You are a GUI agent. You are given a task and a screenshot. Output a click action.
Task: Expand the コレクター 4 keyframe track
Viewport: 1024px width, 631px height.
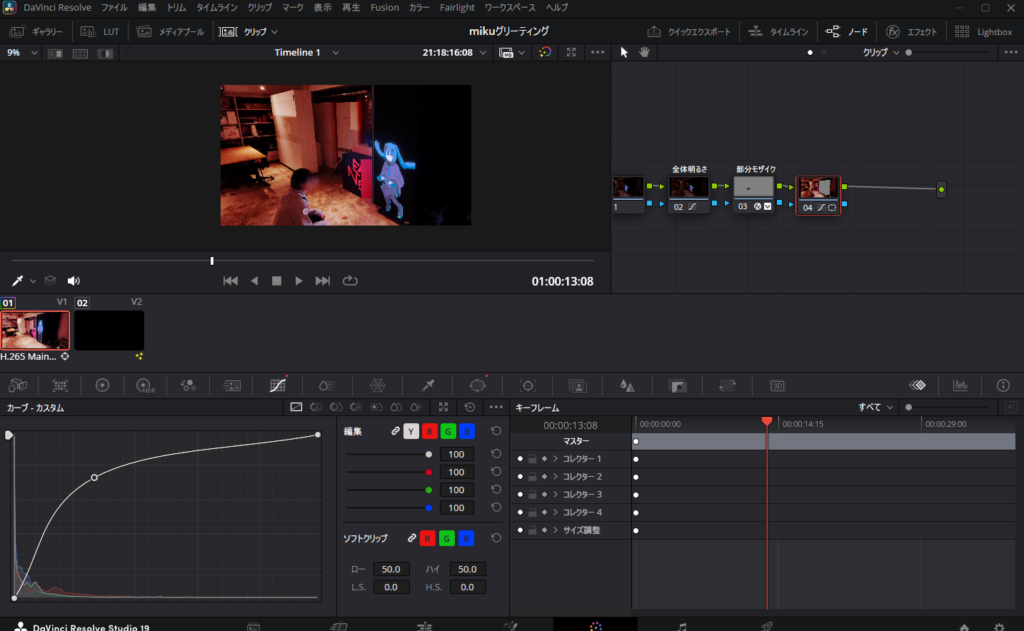(x=555, y=512)
